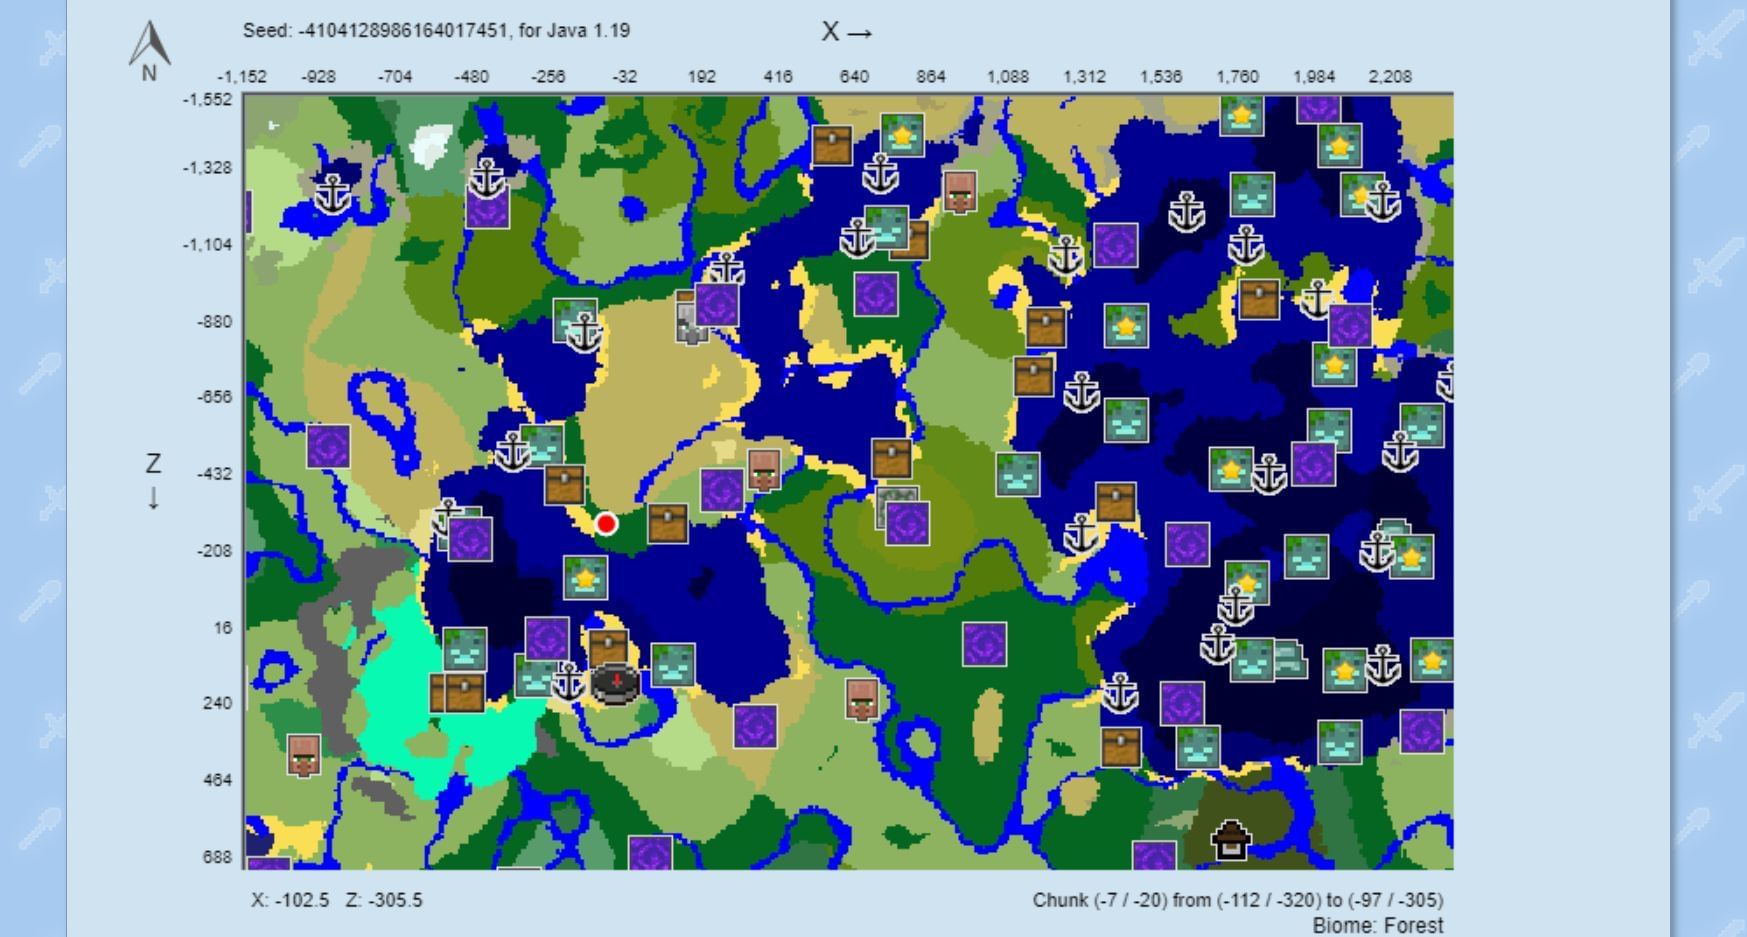Image resolution: width=1747 pixels, height=937 pixels.
Task: Click the buried treasure chest nearest witch hut
Action: 1120,747
